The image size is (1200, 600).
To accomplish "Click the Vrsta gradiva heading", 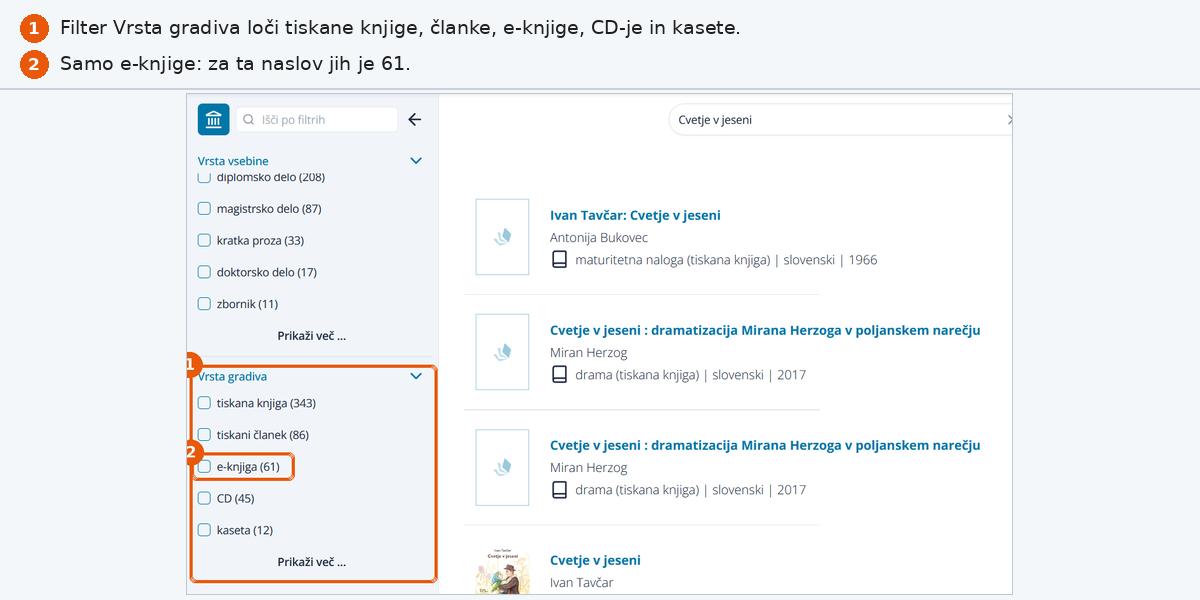I will [x=233, y=377].
